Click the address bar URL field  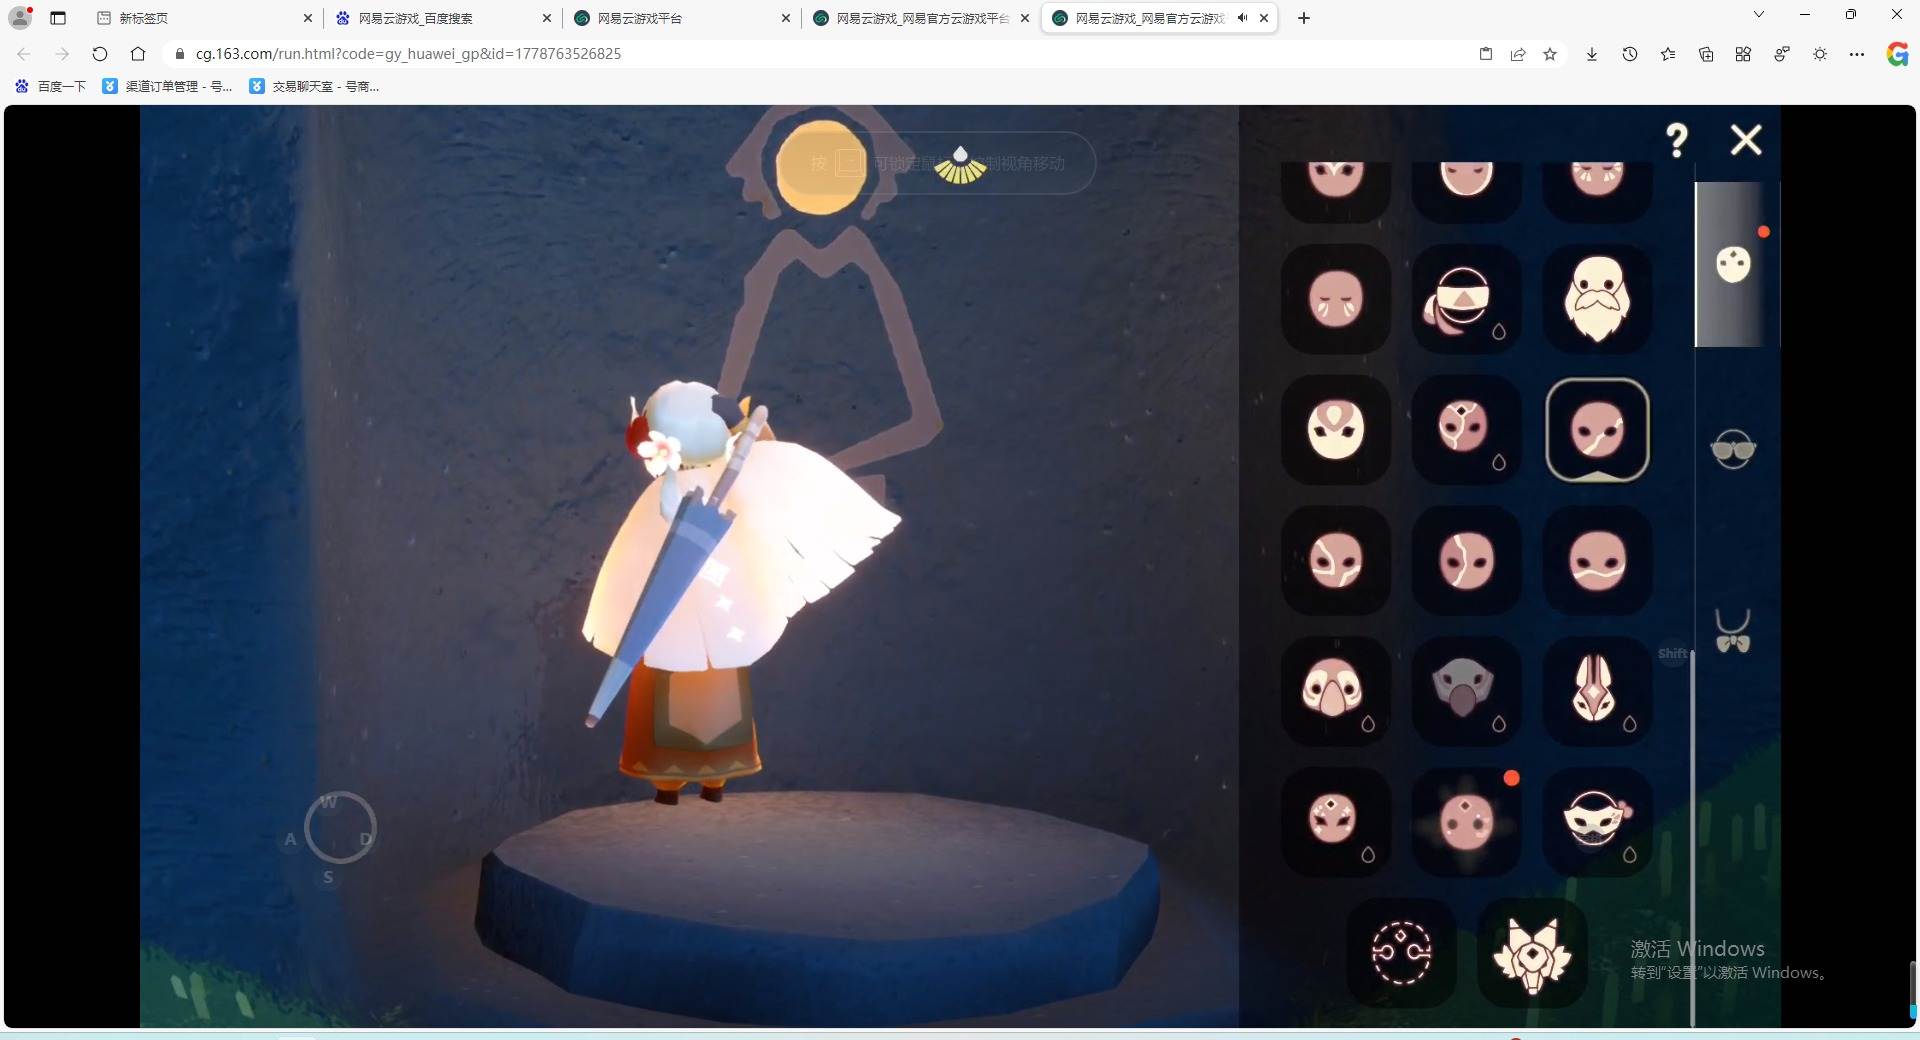coord(820,54)
